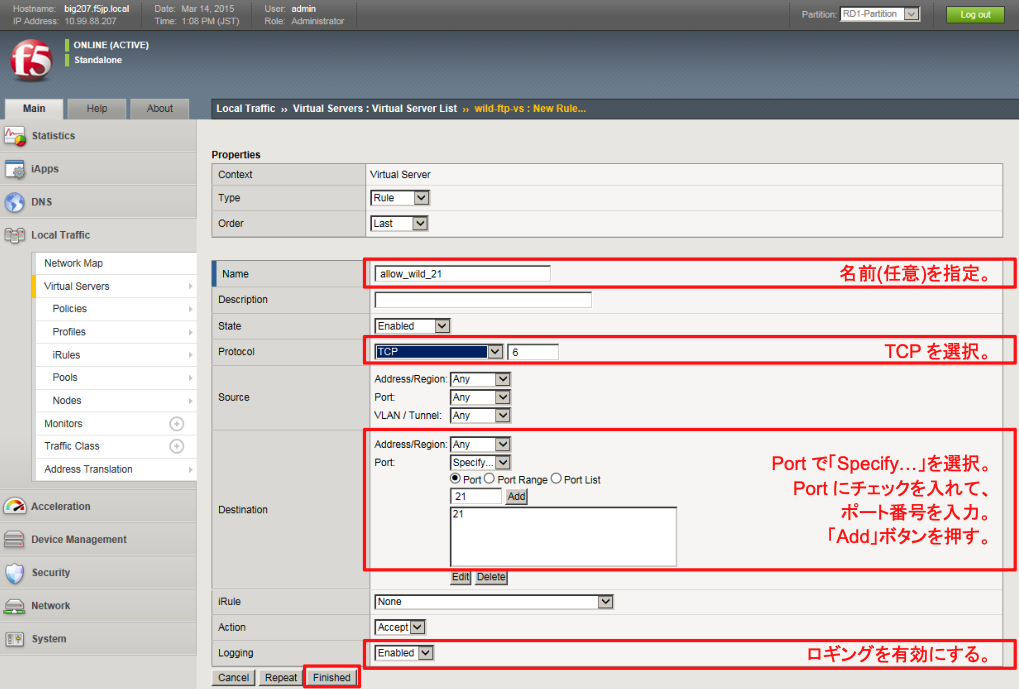Screen dimensions: 1019x689
Task: Open Destination Address/Region dropdown
Action: [480, 445]
